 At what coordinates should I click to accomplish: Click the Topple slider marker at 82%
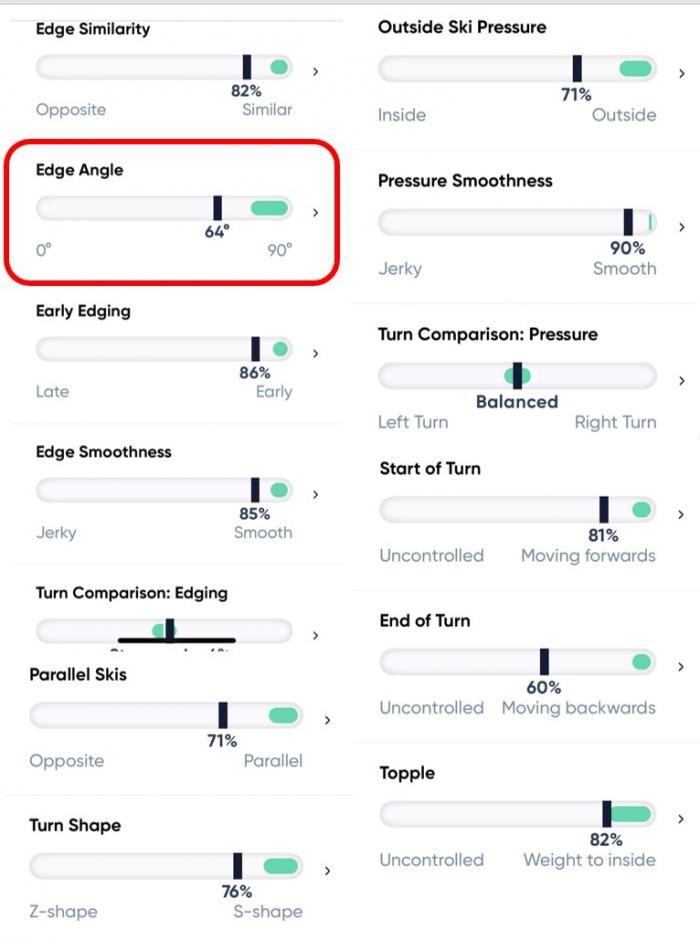point(607,814)
